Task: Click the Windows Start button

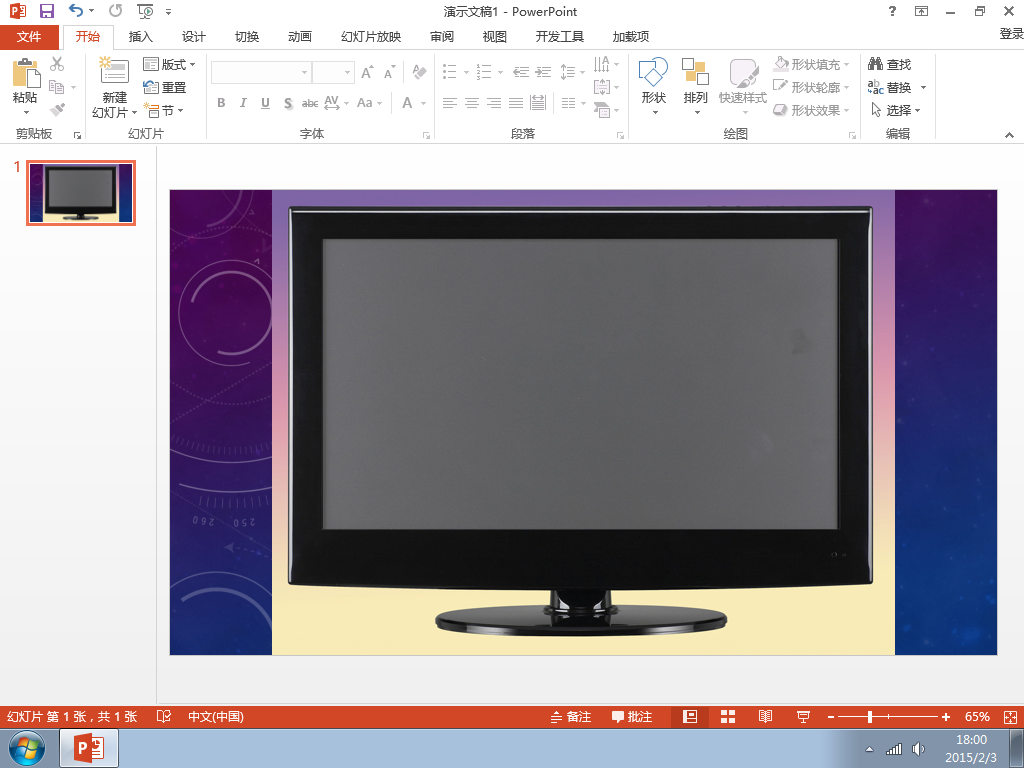Action: 27,748
